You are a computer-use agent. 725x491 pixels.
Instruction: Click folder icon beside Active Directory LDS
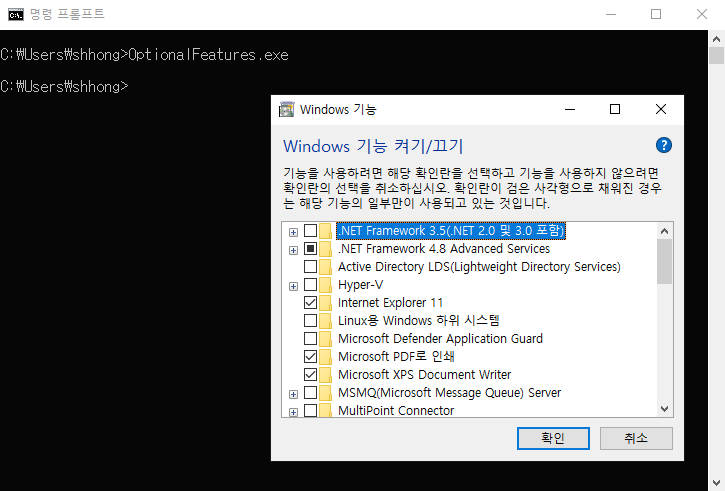(x=326, y=267)
